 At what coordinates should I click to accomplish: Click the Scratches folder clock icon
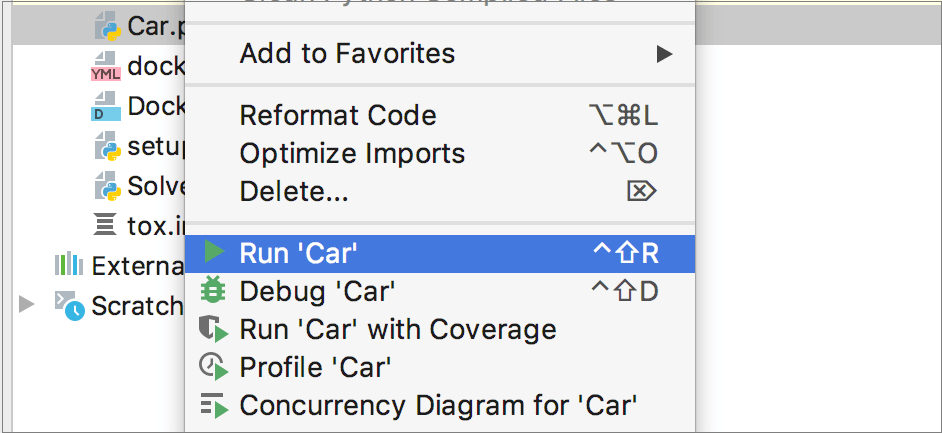(69, 305)
